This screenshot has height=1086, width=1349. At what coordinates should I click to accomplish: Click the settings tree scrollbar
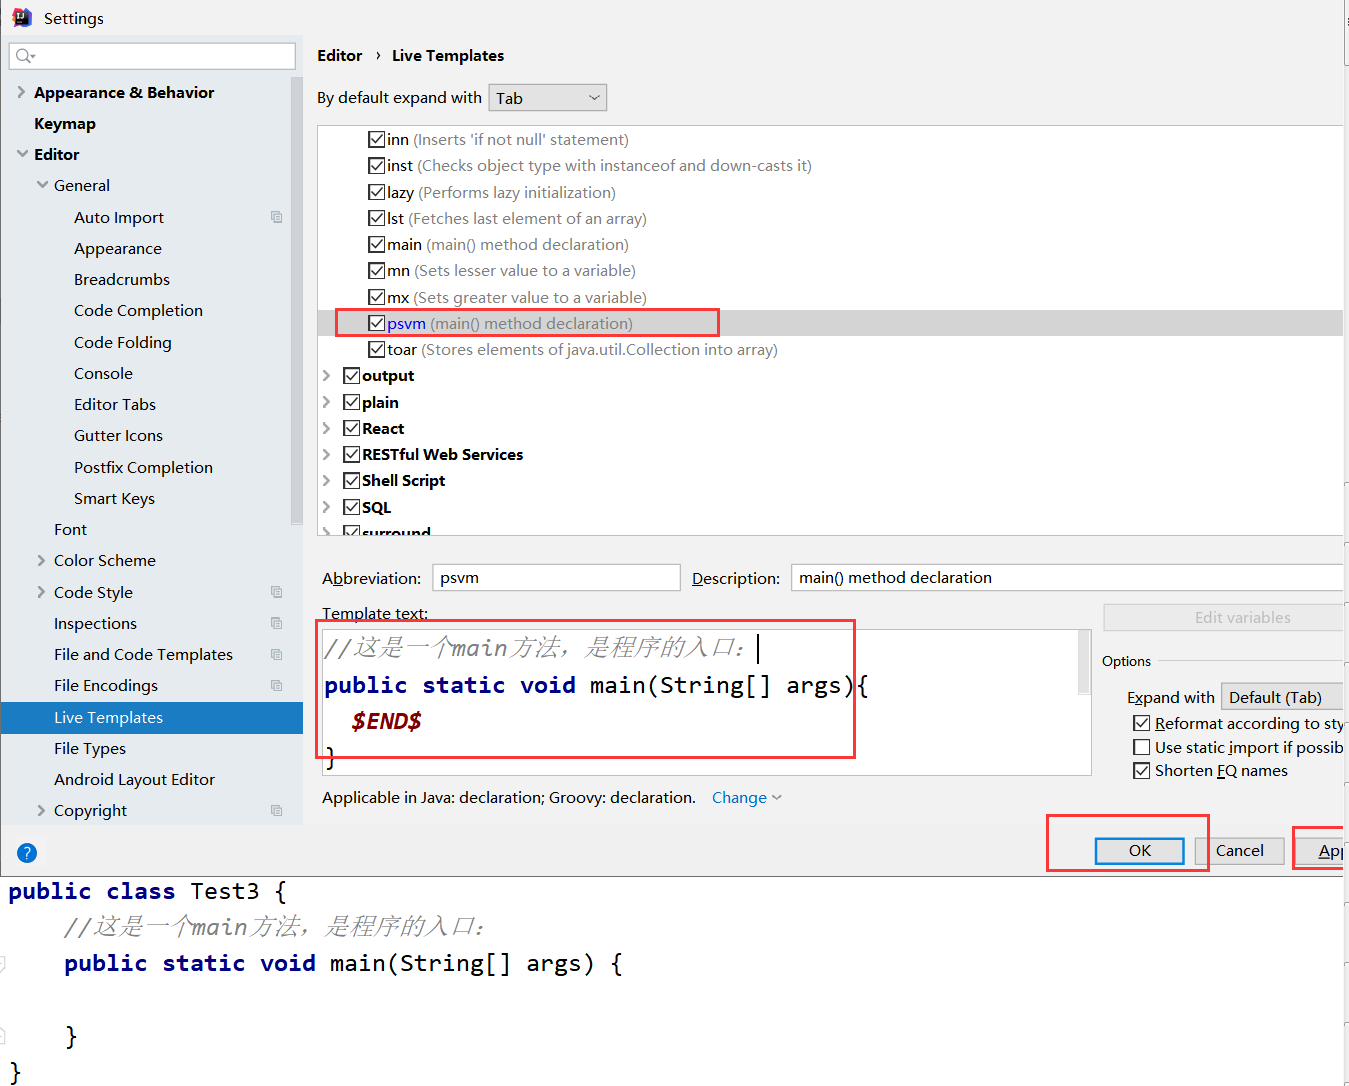point(296,300)
